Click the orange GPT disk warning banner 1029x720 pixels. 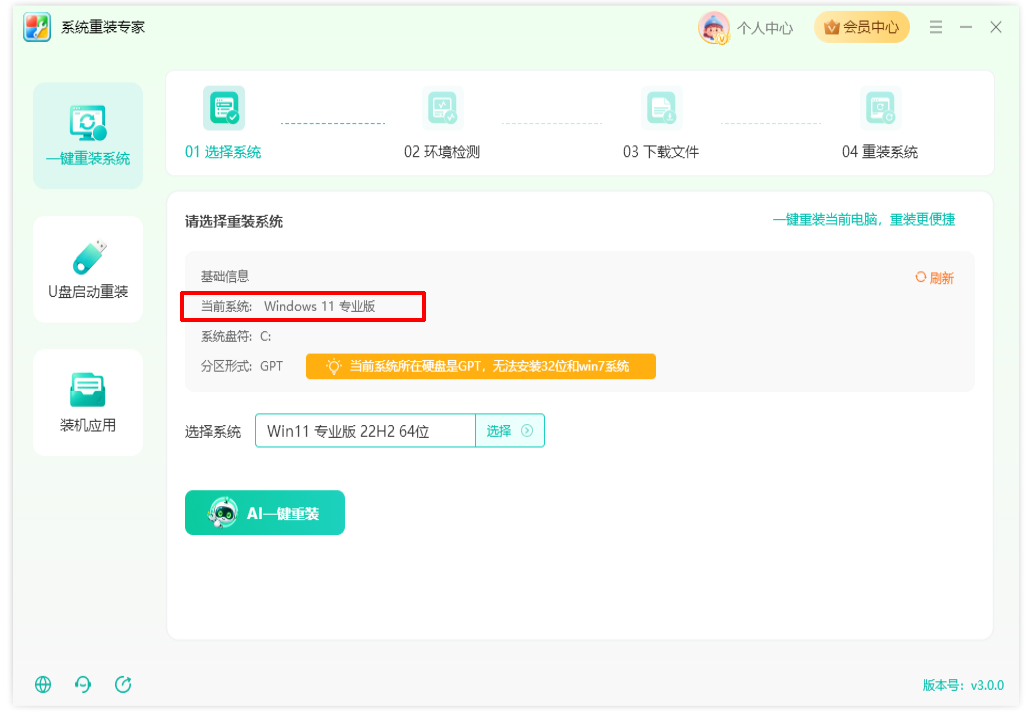480,366
